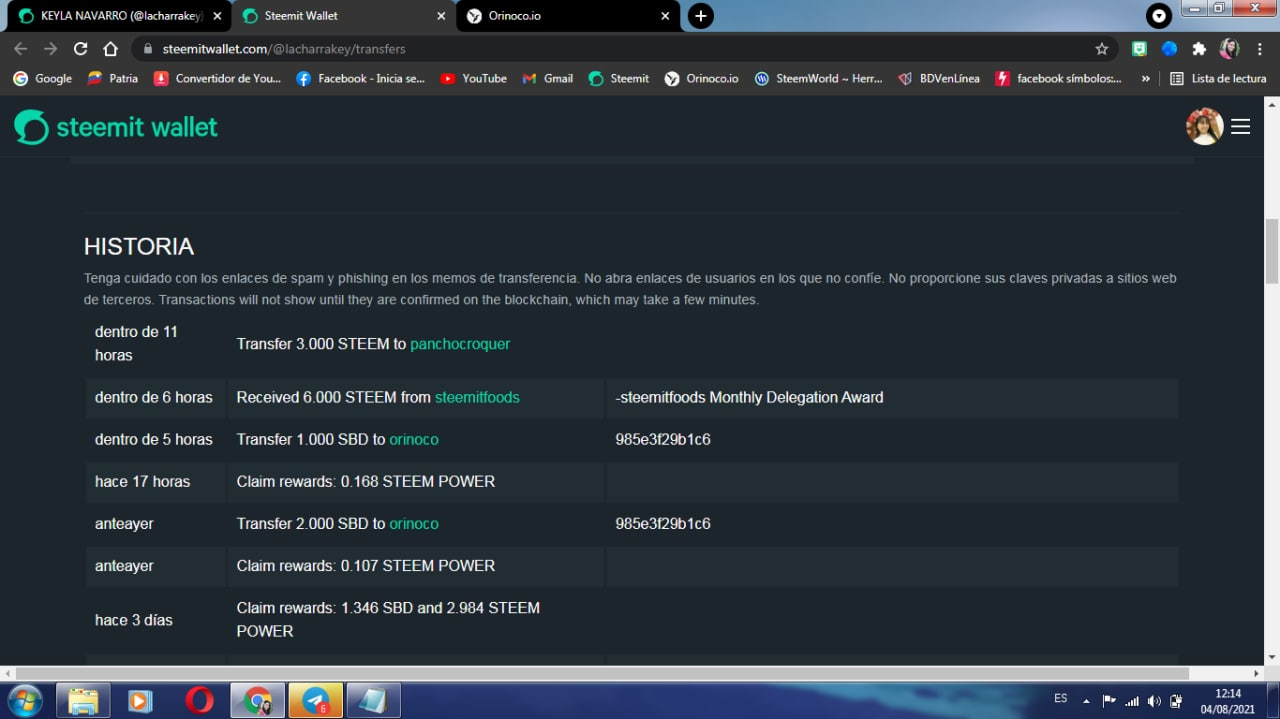Open the SteemWorld ~ Herr... bookmark
The height and width of the screenshot is (719, 1280).
click(x=818, y=78)
